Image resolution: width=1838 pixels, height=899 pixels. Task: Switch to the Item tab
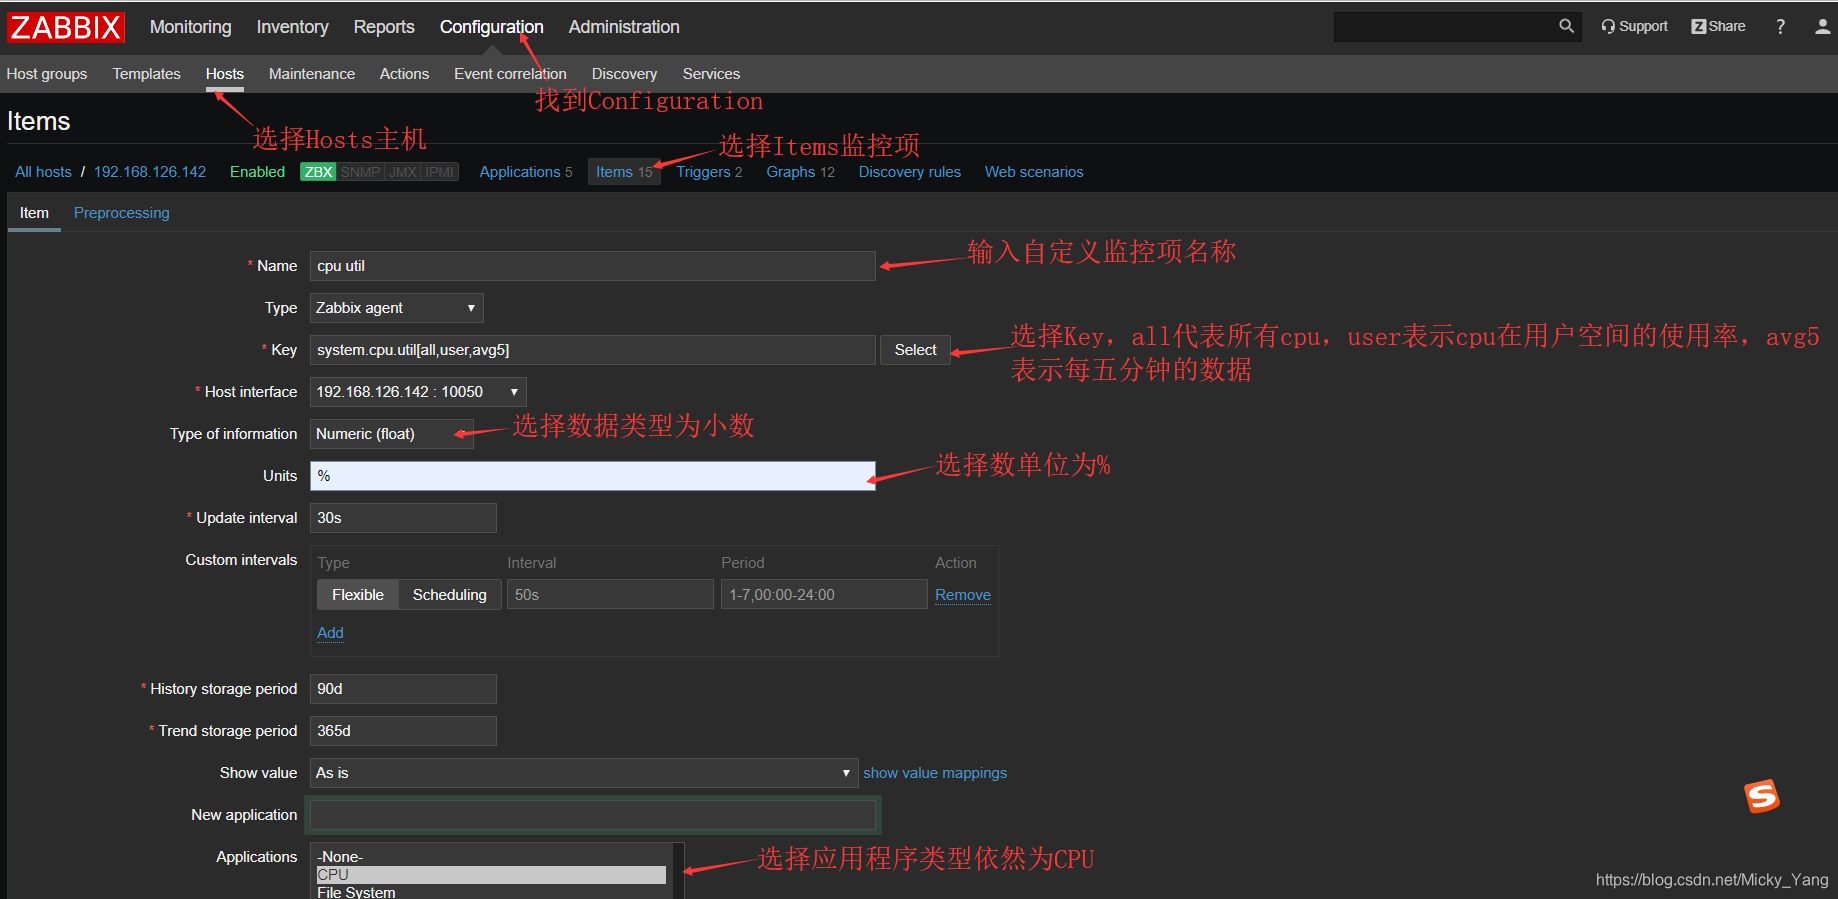point(34,213)
